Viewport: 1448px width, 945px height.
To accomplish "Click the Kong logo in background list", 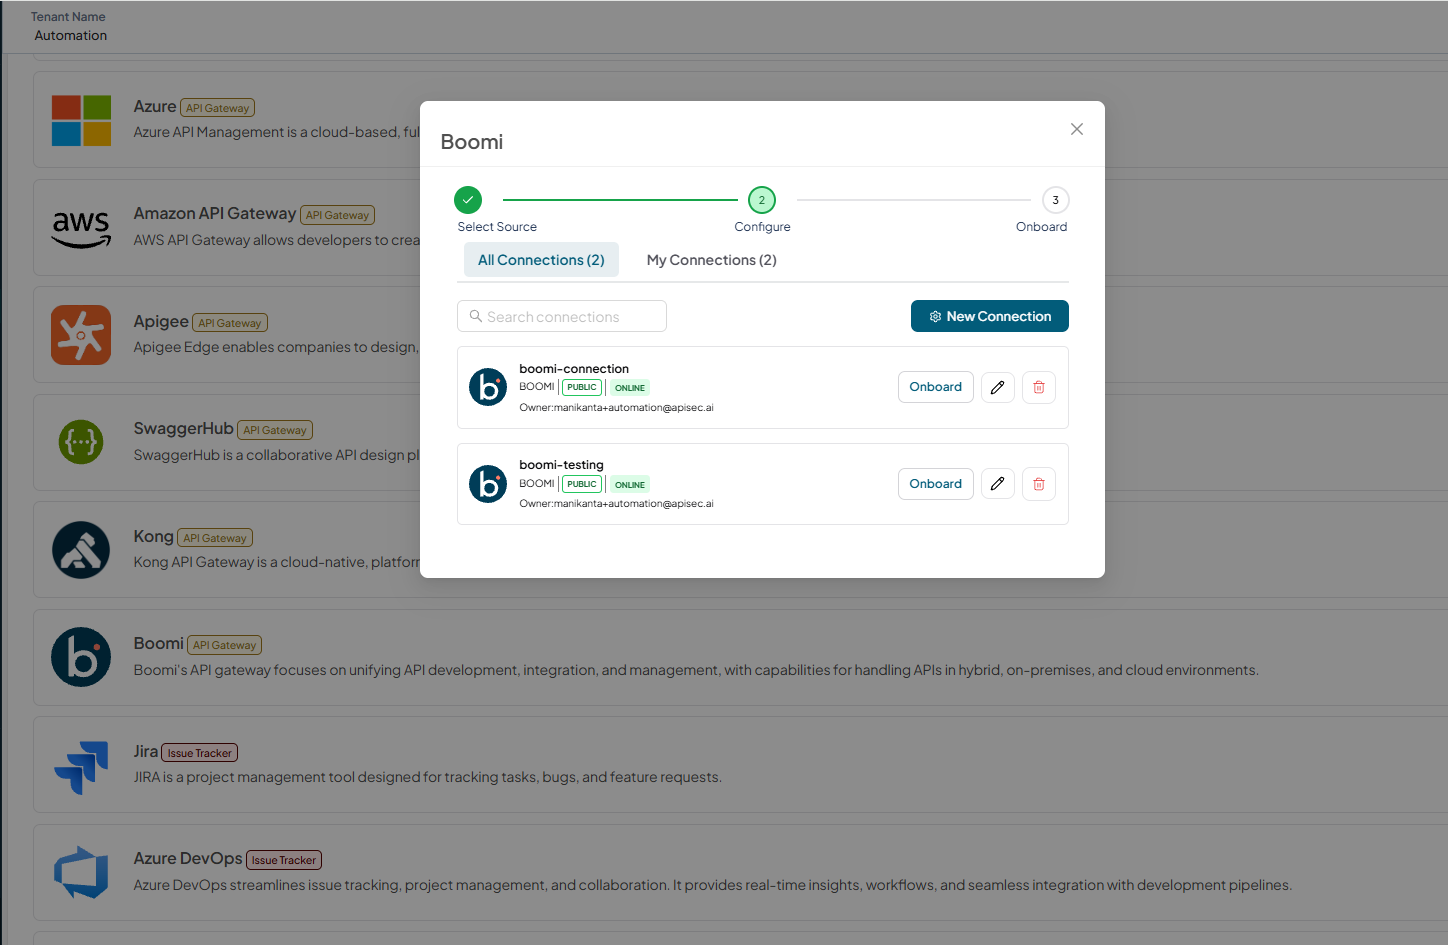I will coord(81,550).
